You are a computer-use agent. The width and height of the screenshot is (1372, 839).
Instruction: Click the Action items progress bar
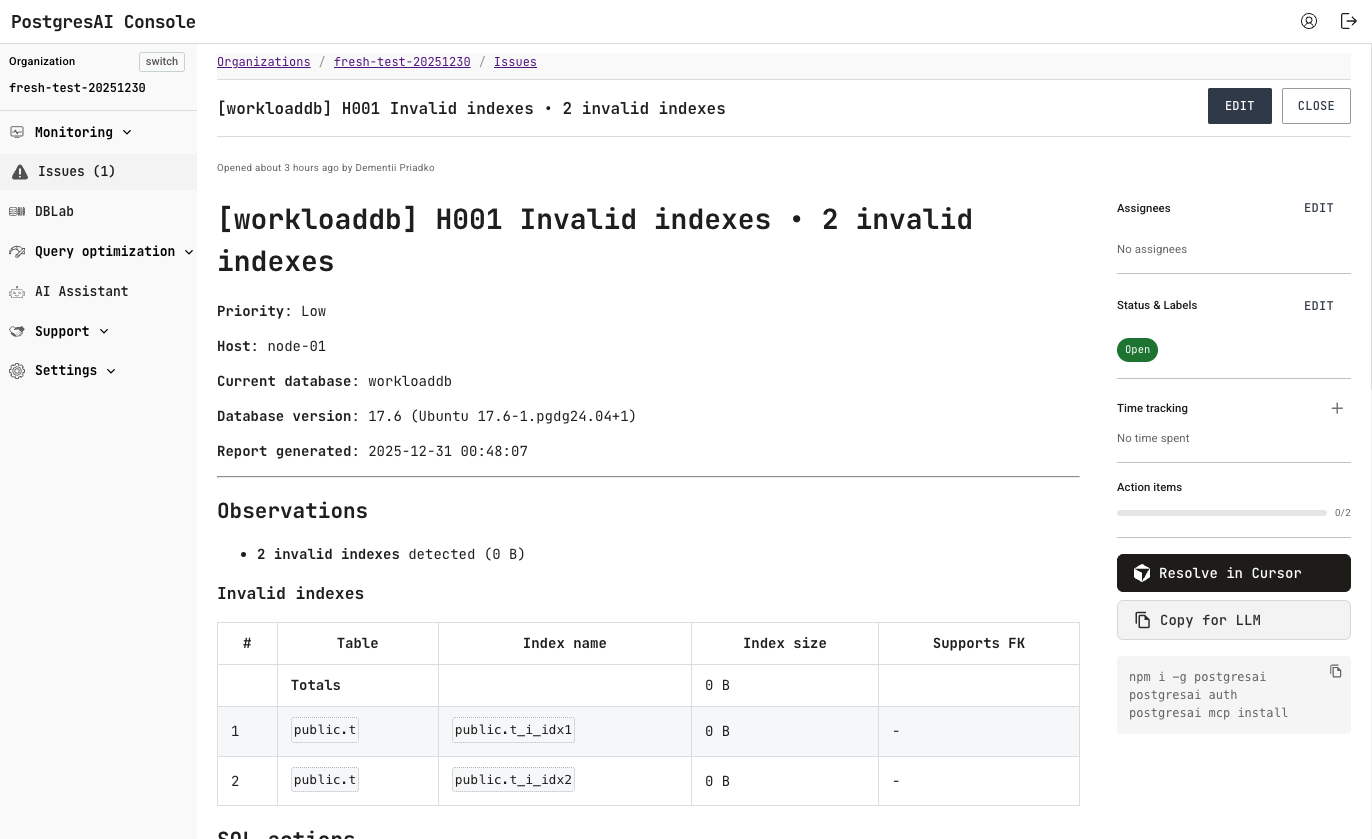click(x=1221, y=513)
